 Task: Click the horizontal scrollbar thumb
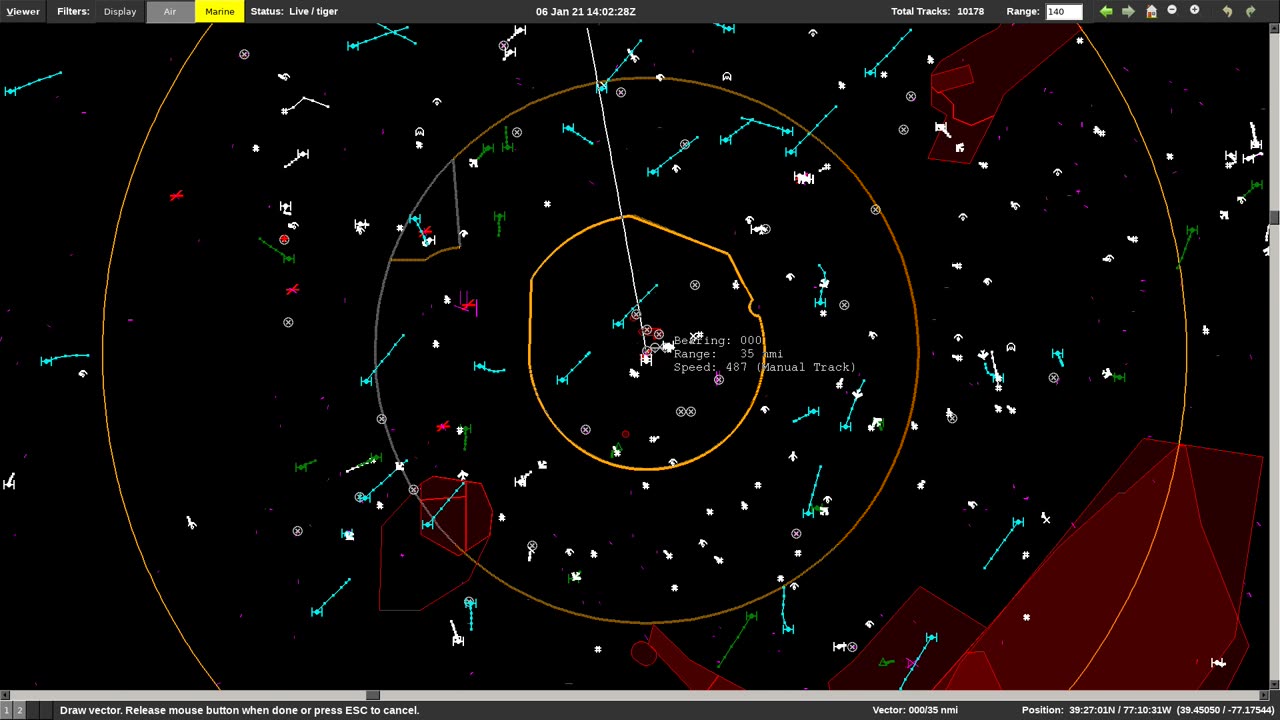372,695
